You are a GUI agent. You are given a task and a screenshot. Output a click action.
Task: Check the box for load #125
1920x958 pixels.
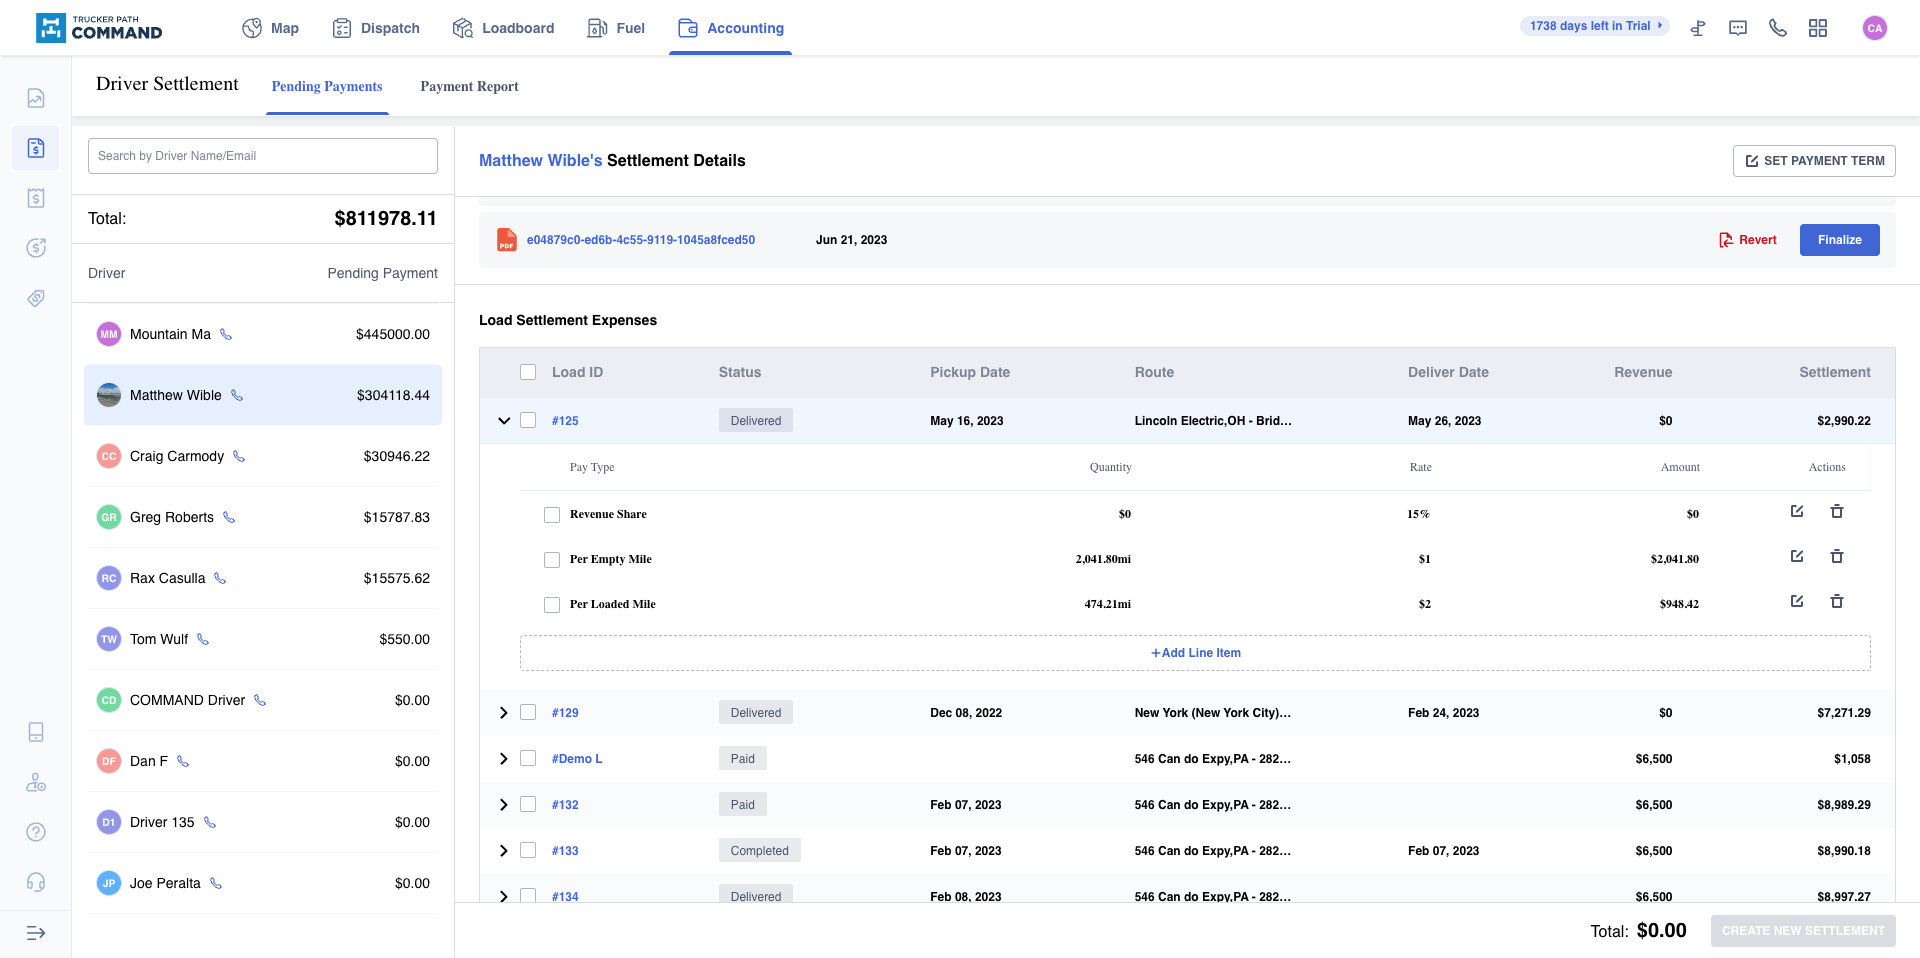click(528, 421)
